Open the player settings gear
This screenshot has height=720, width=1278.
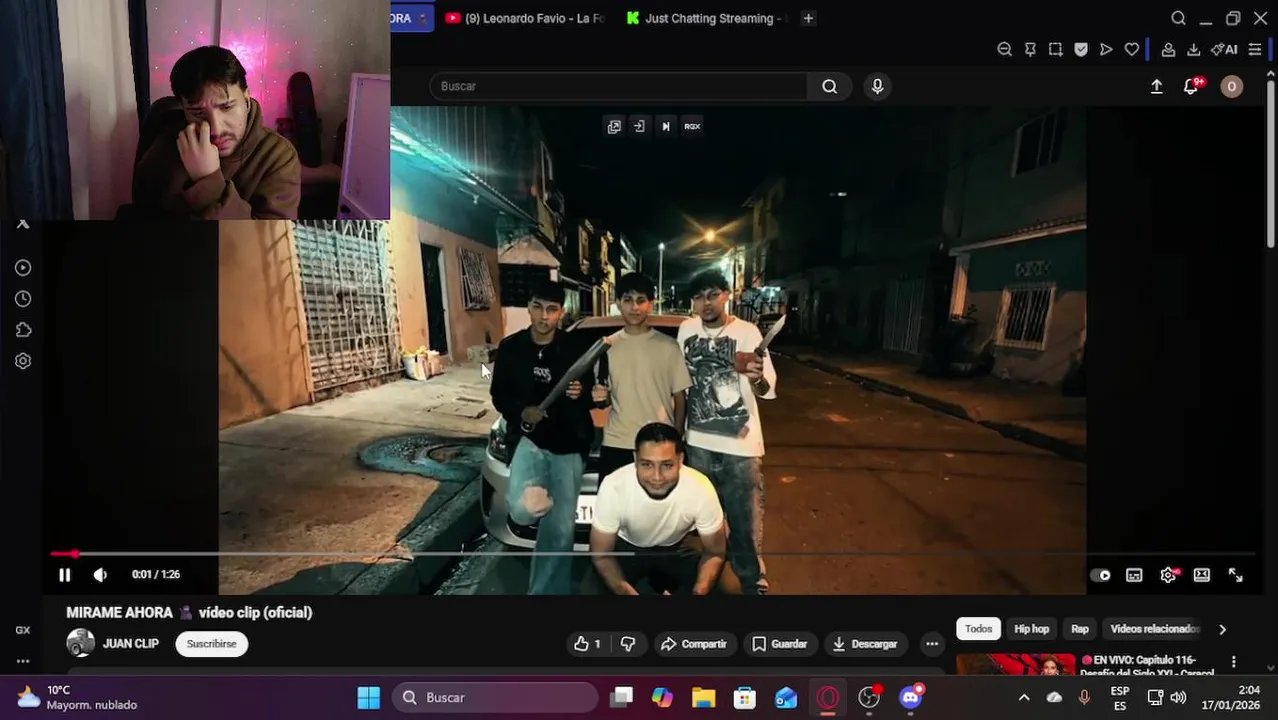tap(1168, 575)
